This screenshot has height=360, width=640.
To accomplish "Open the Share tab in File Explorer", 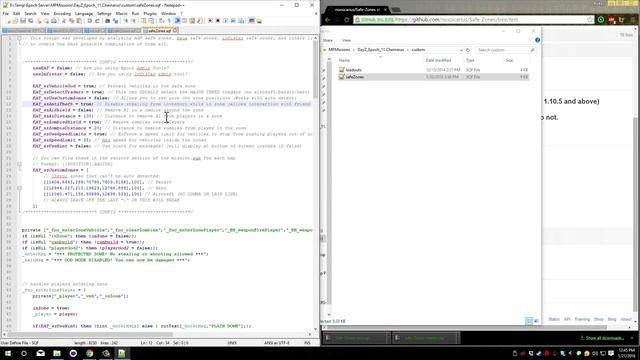I will point(327,40).
